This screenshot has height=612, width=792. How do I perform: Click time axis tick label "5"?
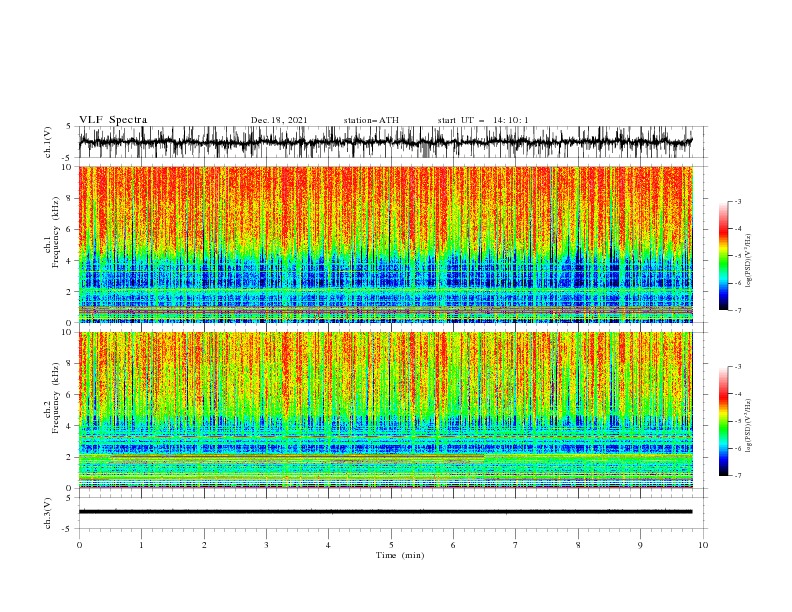point(391,545)
